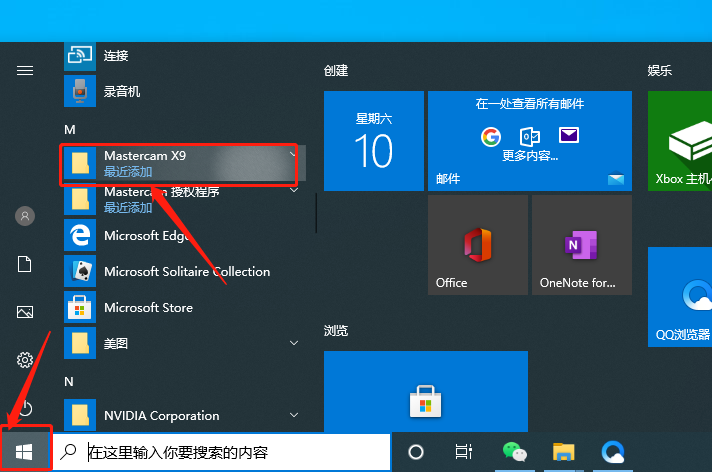Viewport: 712px width, 472px height.
Task: Launch the 录音机 voice recorder app
Action: tap(184, 91)
